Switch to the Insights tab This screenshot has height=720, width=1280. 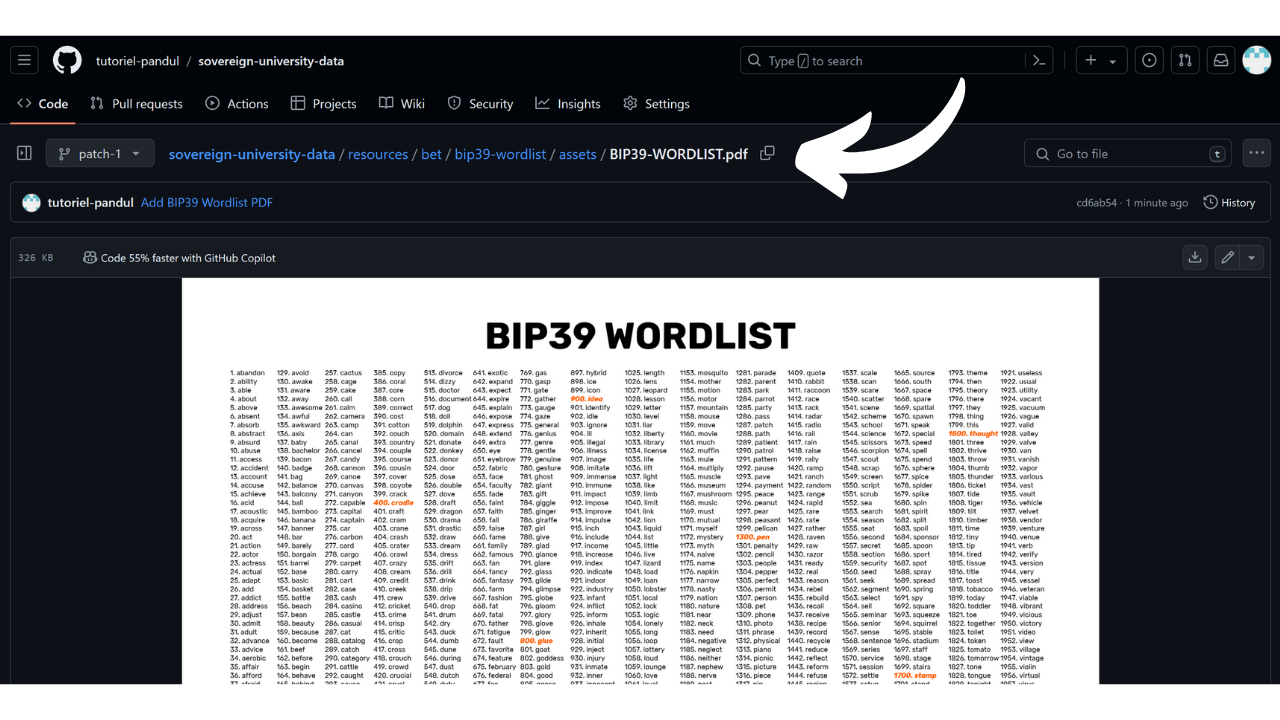568,104
